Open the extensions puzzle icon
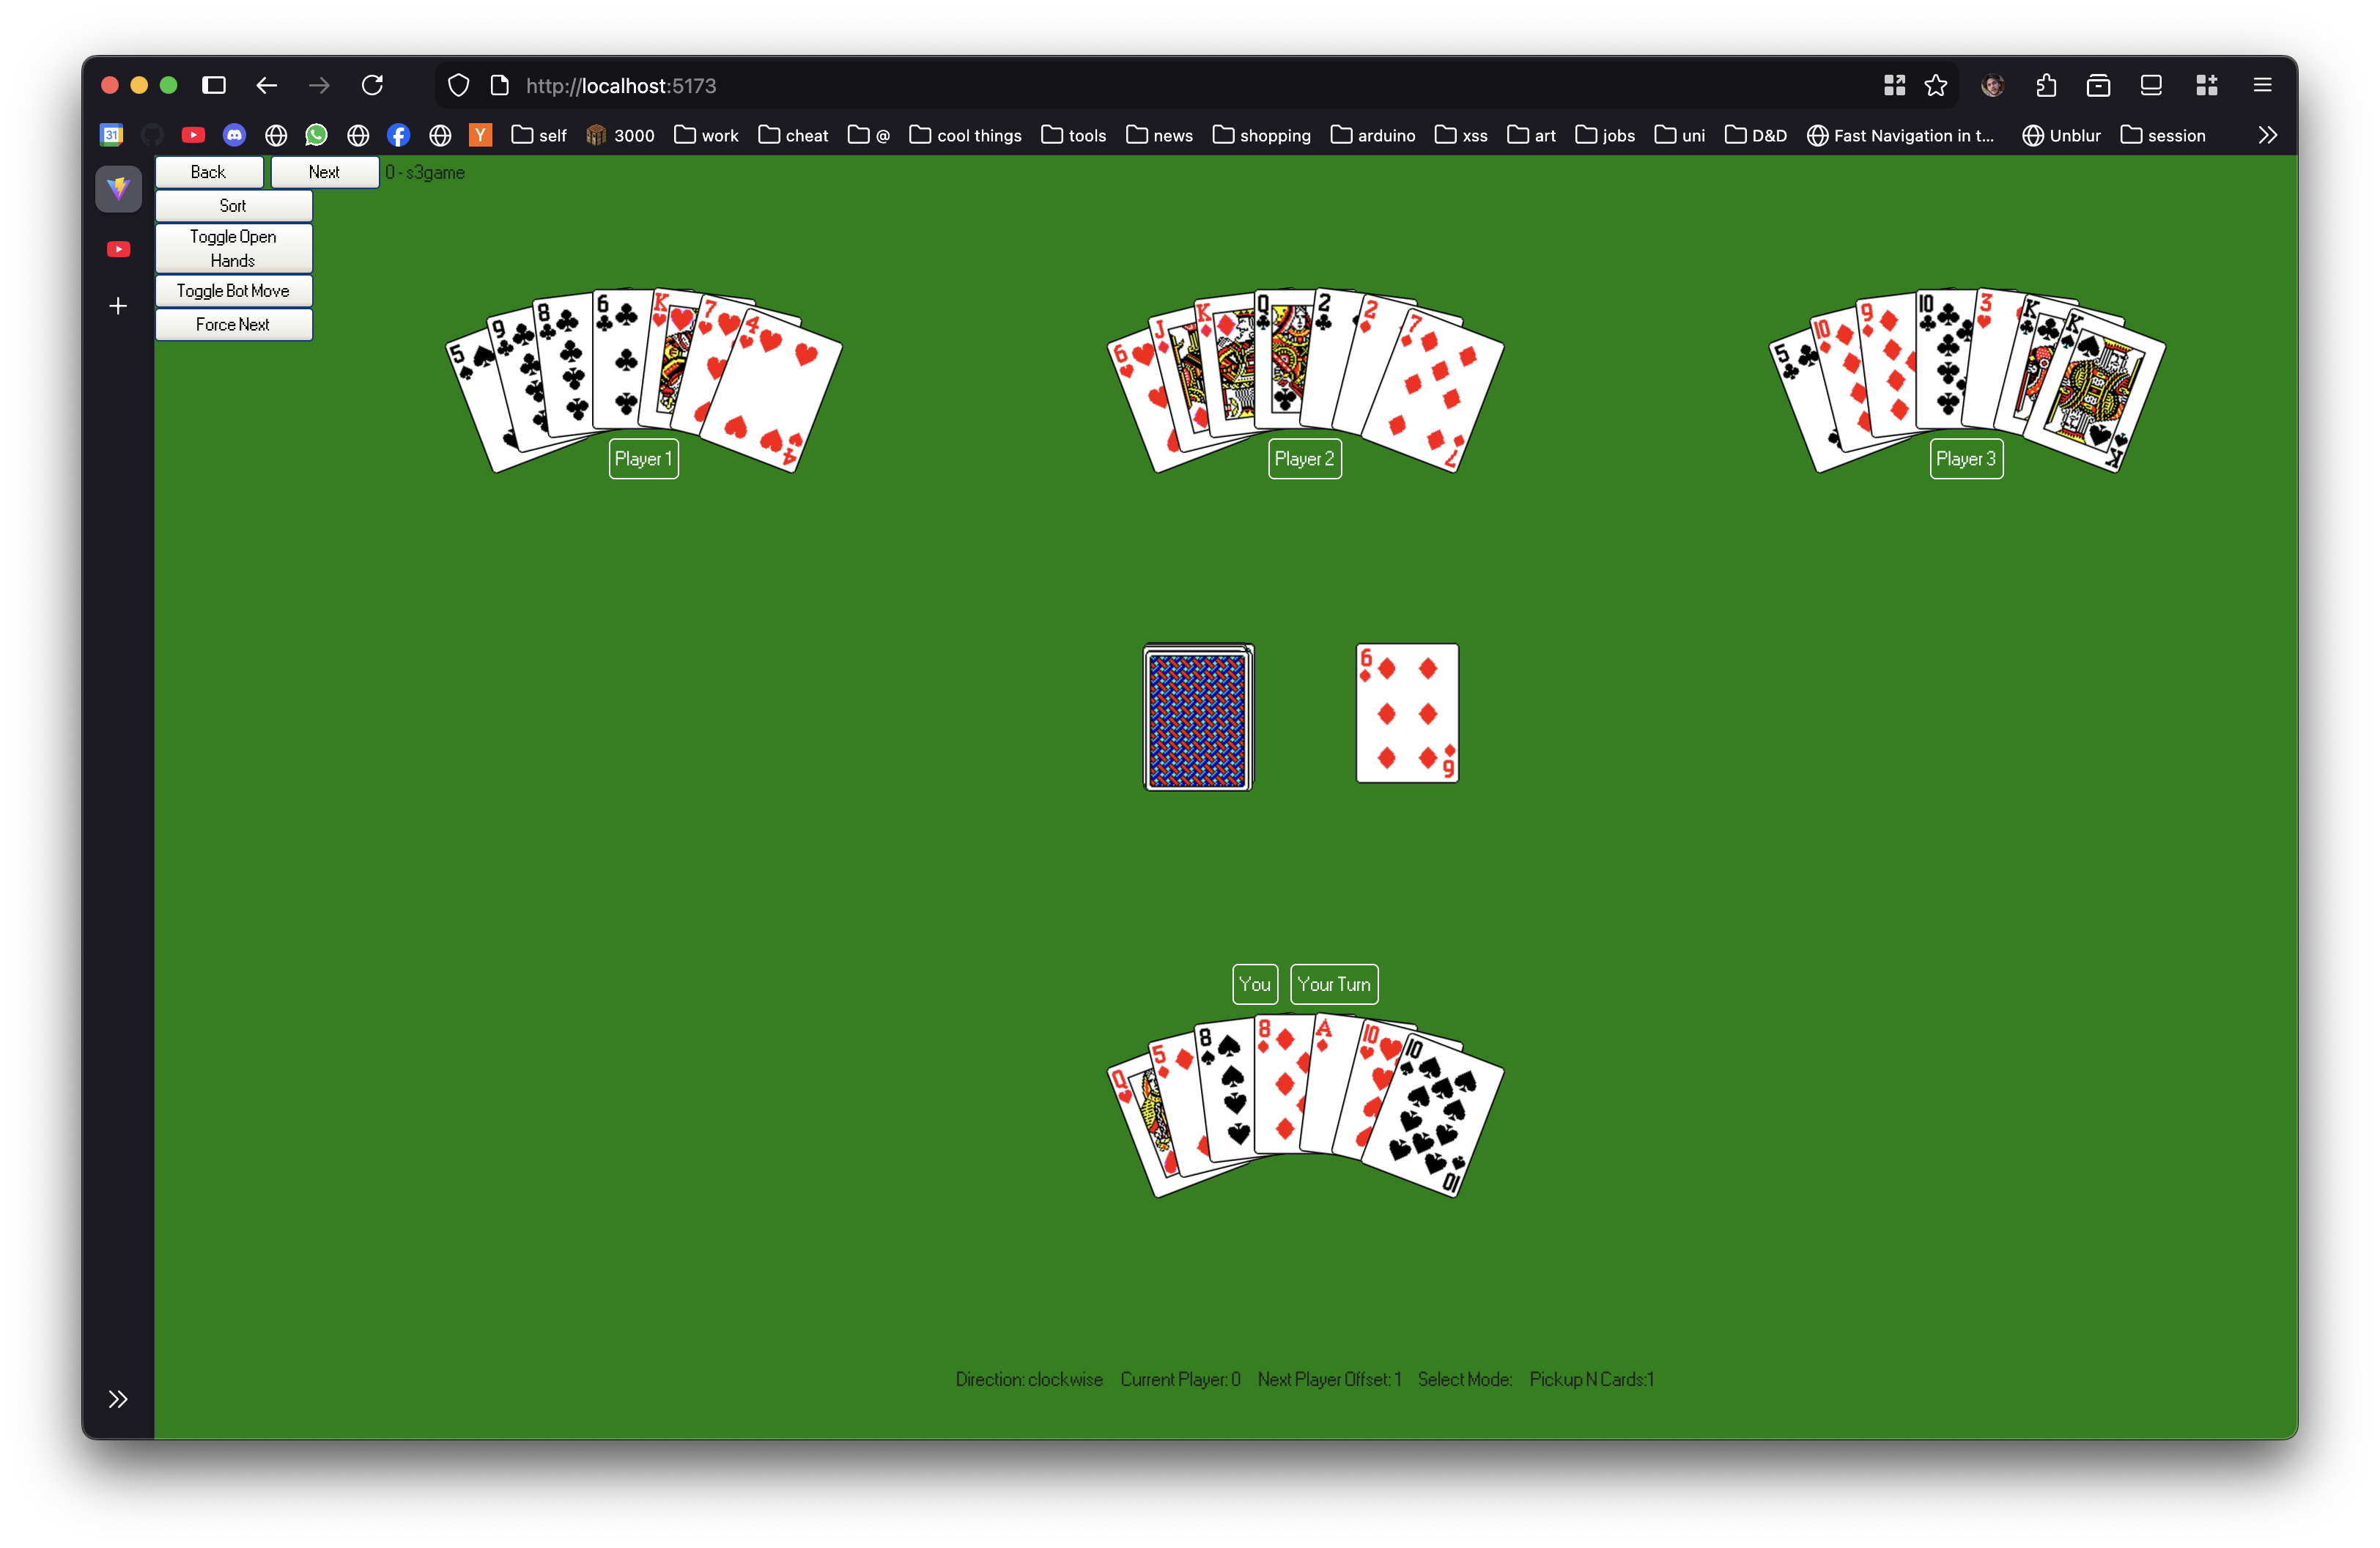This screenshot has height=1548, width=2380. pos(2046,86)
